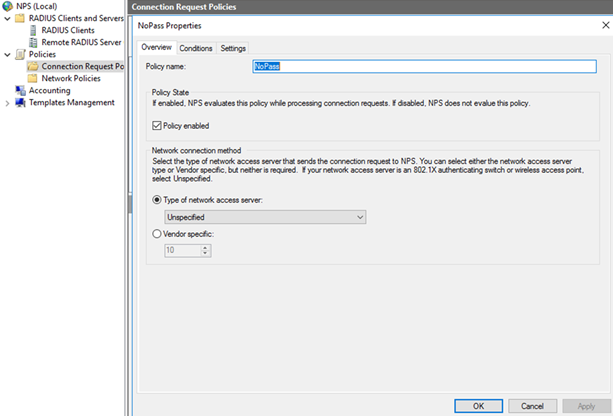Switch to the Settings tab
The image size is (613, 416).
click(x=233, y=48)
